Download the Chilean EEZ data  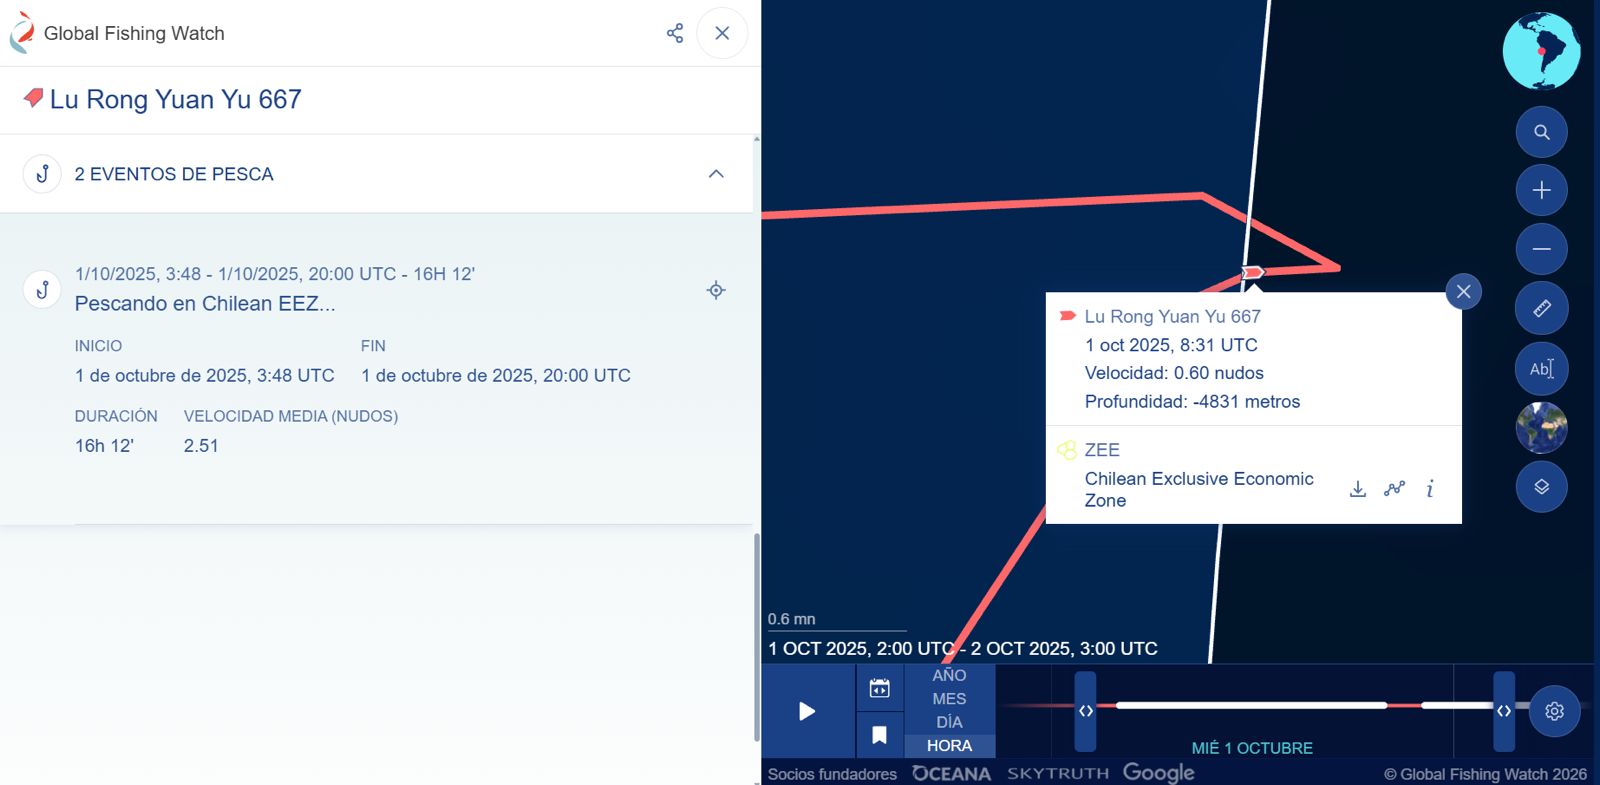1357,489
